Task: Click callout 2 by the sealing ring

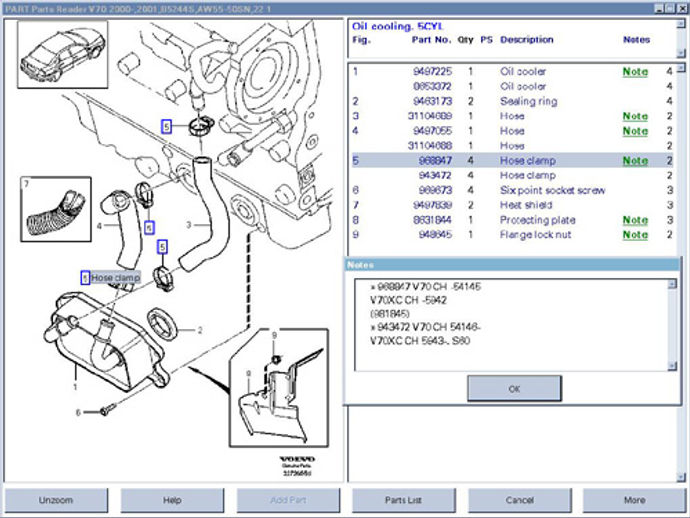Action: (x=200, y=330)
